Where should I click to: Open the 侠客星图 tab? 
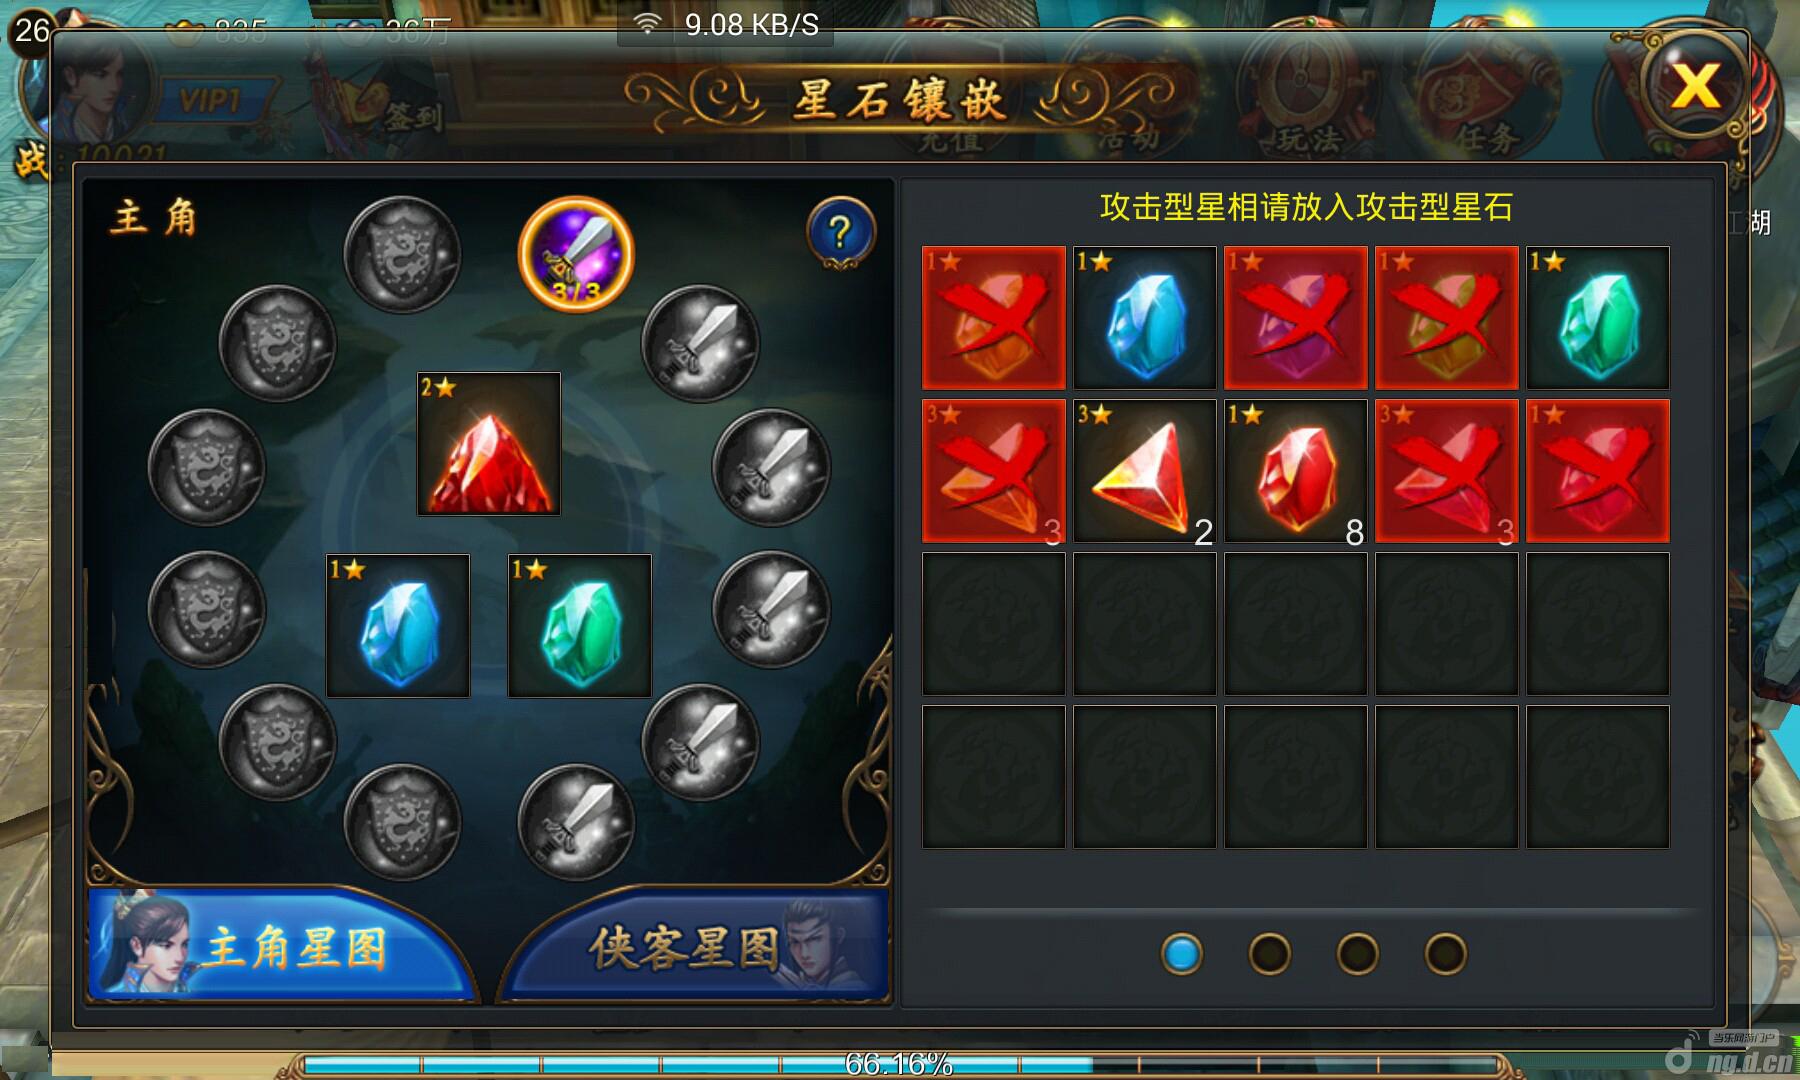pos(695,945)
